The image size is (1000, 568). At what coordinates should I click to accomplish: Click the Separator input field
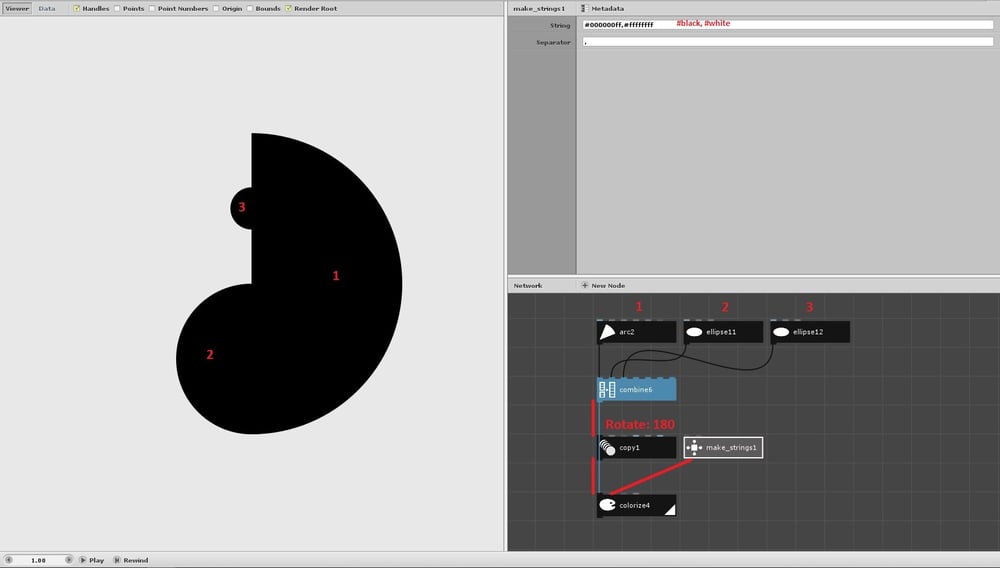click(x=787, y=41)
